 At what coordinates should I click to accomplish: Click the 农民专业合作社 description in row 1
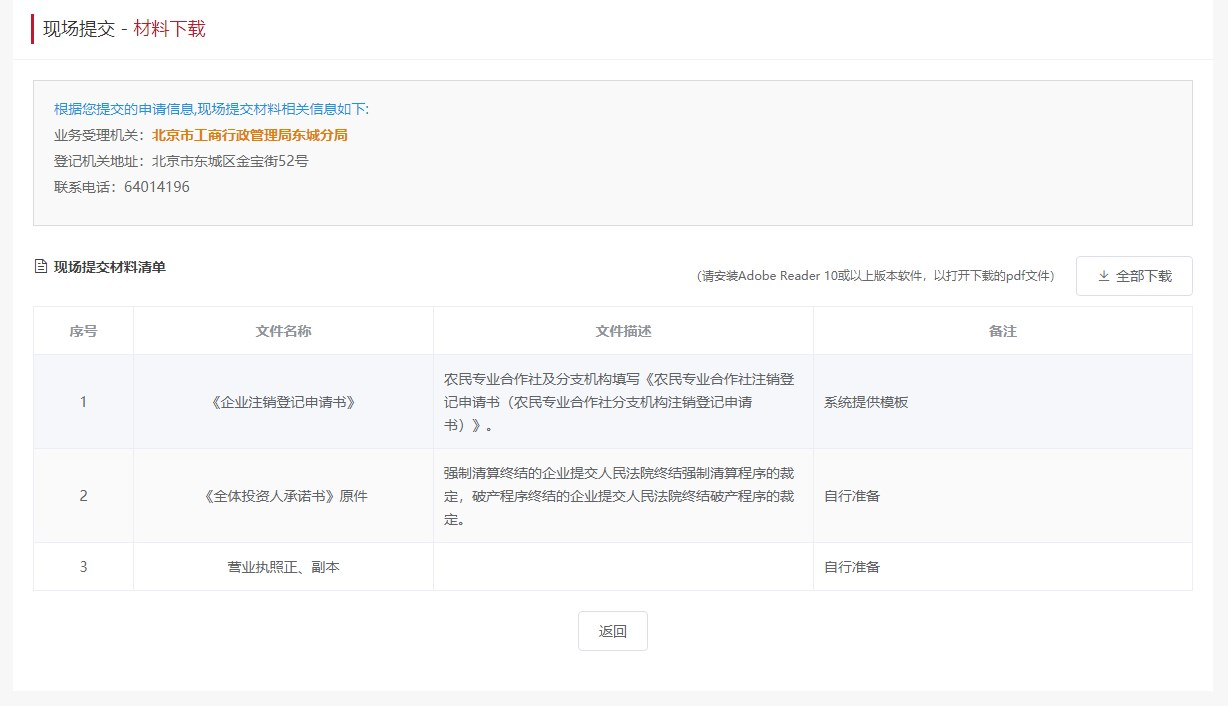coord(619,402)
